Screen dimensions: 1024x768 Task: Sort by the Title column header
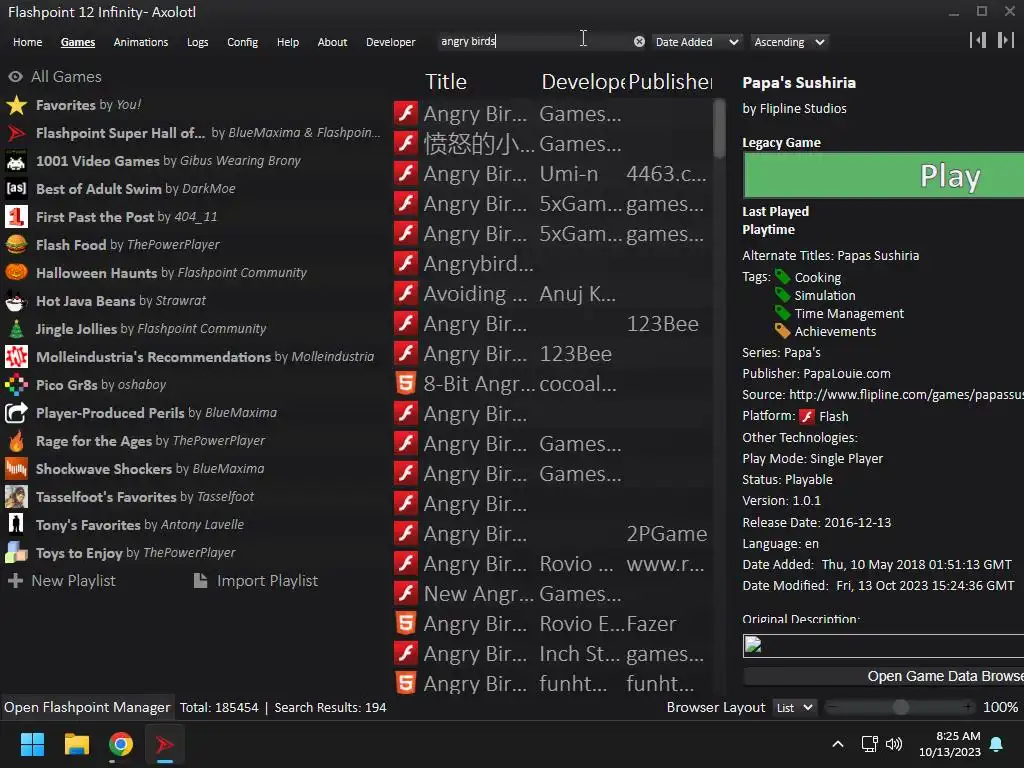pos(446,82)
